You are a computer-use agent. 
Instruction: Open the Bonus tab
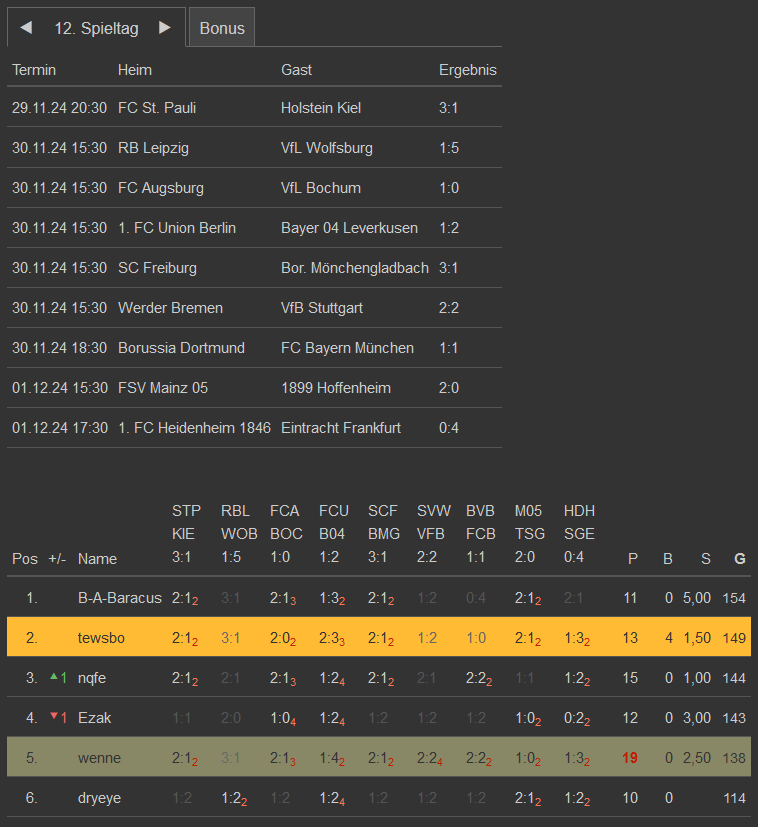pos(222,28)
